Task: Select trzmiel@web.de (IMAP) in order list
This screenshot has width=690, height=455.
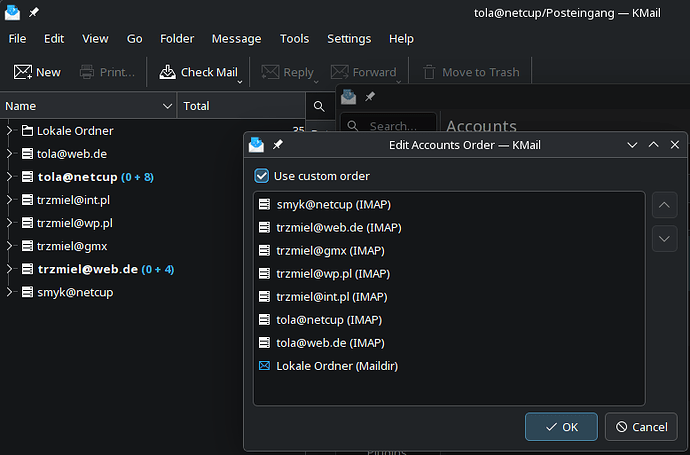Action: (449, 228)
